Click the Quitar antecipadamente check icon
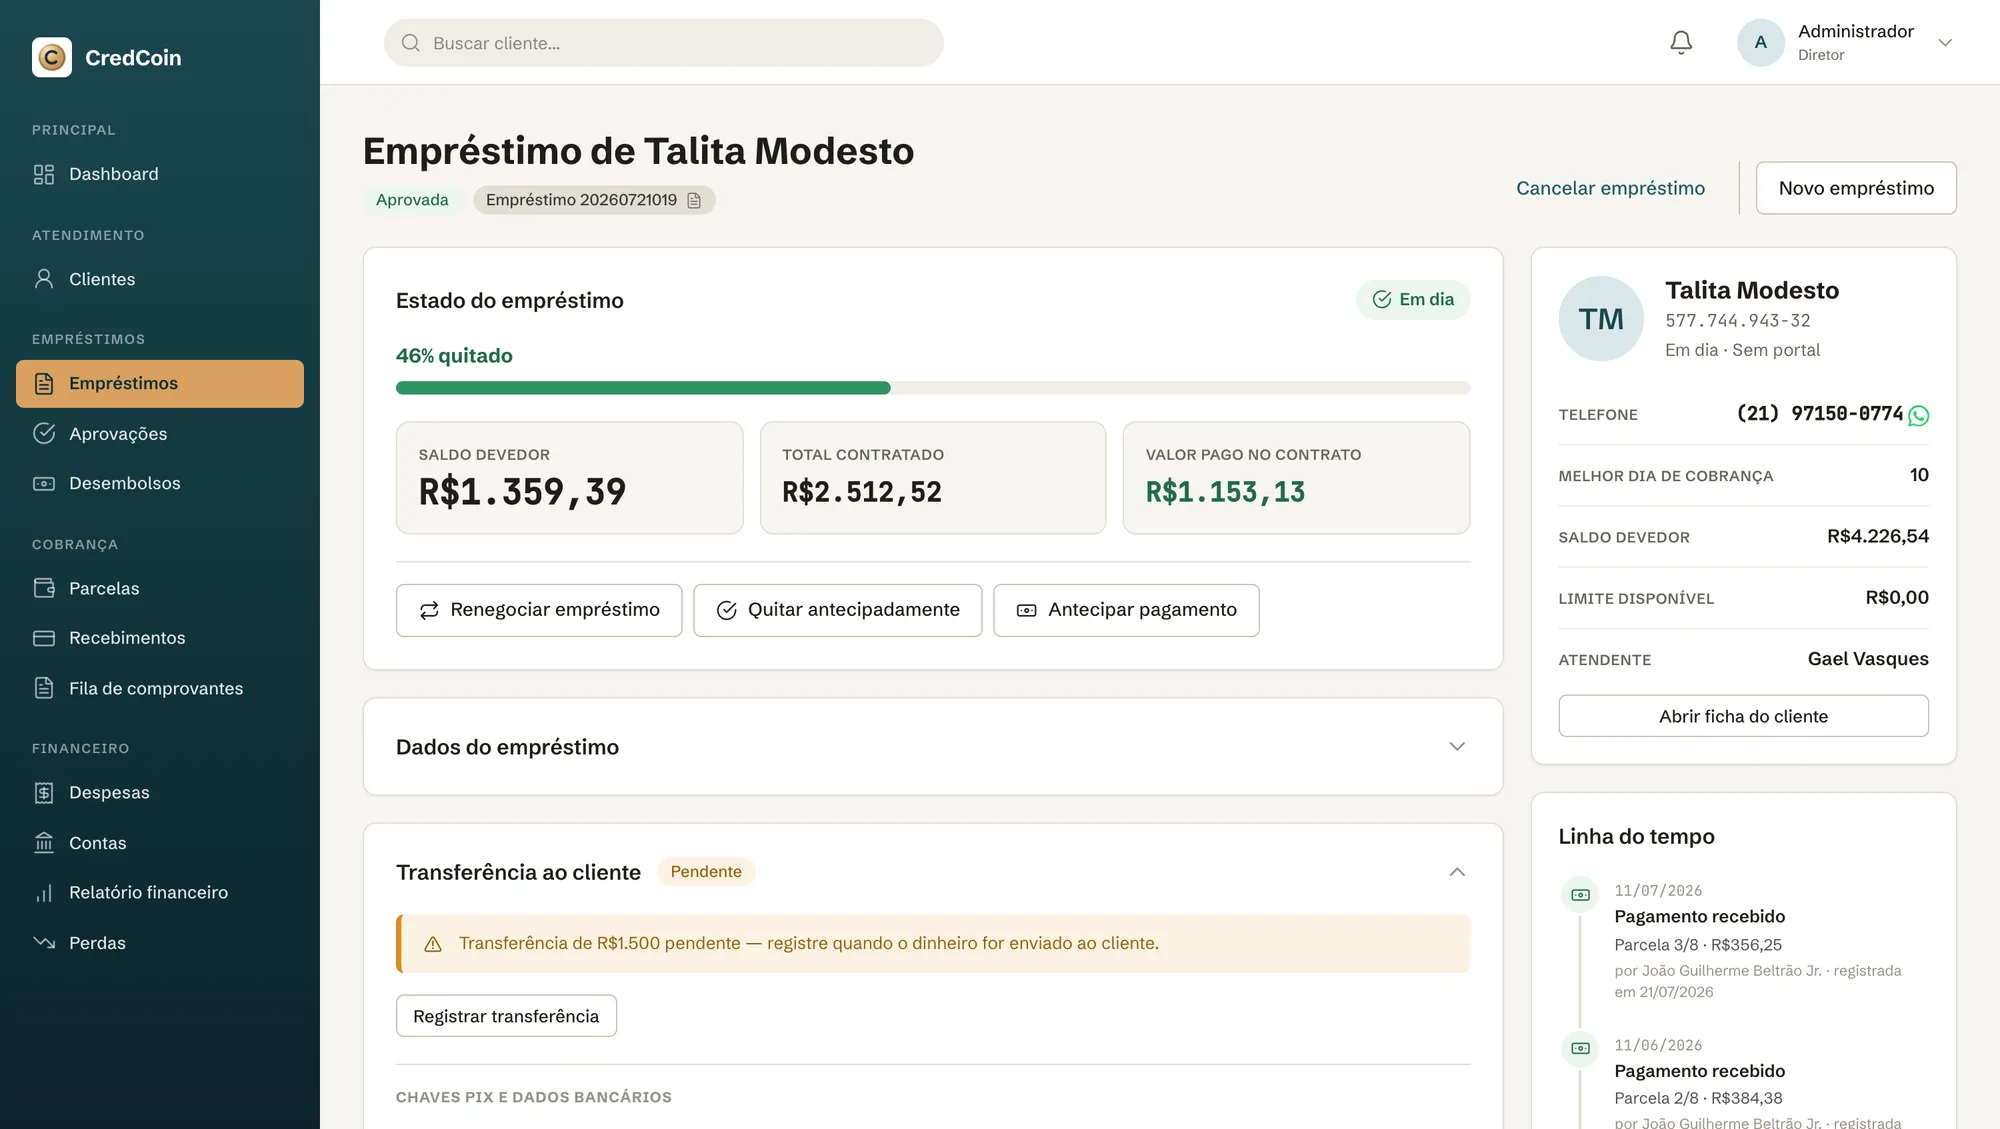 (x=727, y=610)
